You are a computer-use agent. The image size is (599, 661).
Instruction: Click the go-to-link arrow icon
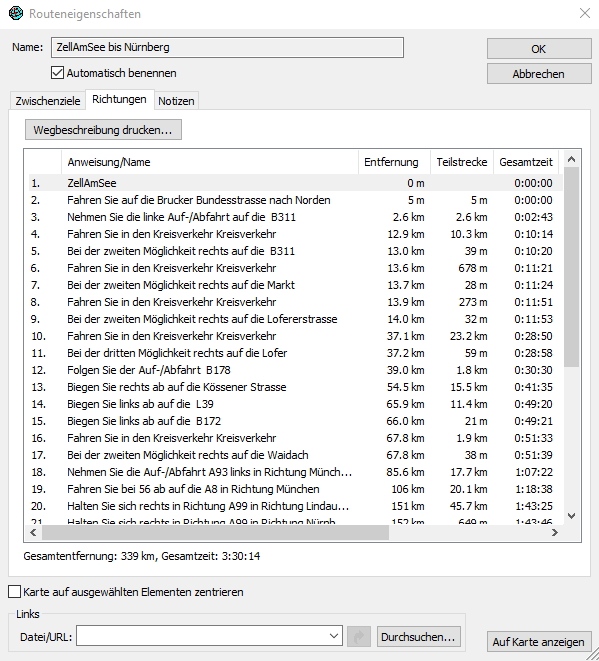[x=359, y=637]
